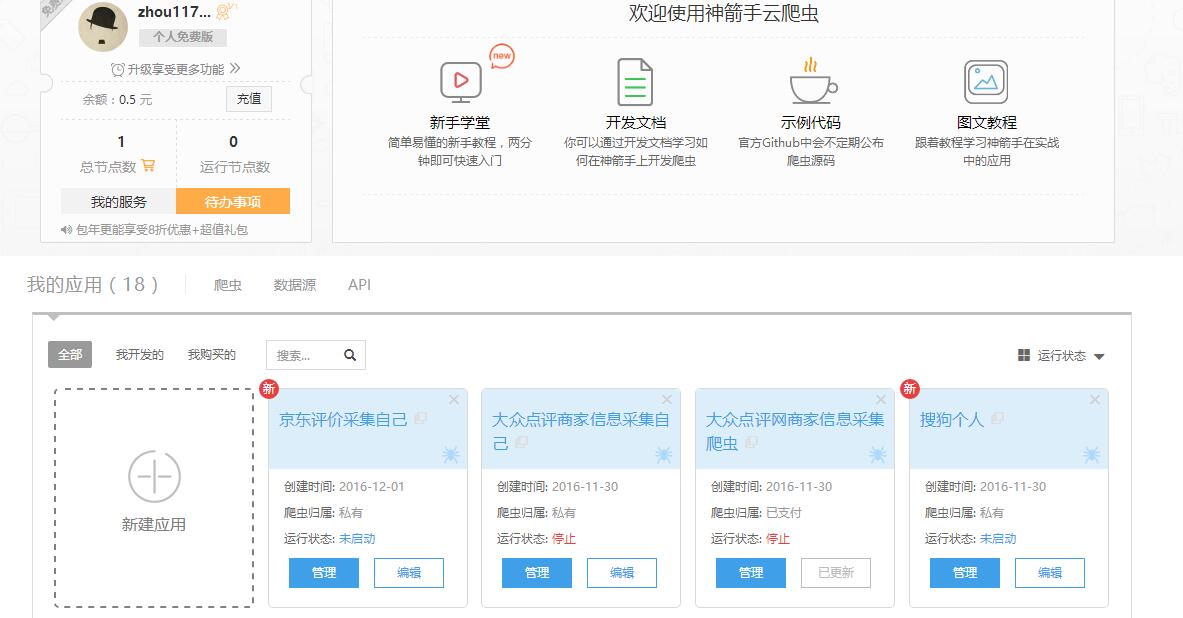Open the 示例代码 coffee cup icon

[812, 81]
